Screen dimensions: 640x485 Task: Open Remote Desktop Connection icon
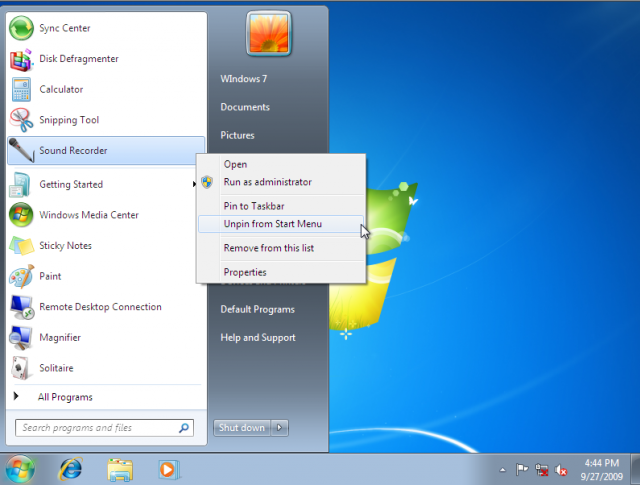(21, 307)
